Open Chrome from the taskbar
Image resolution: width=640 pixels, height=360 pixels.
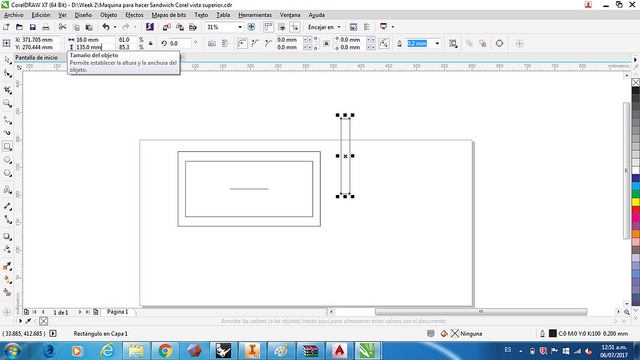[165, 351]
